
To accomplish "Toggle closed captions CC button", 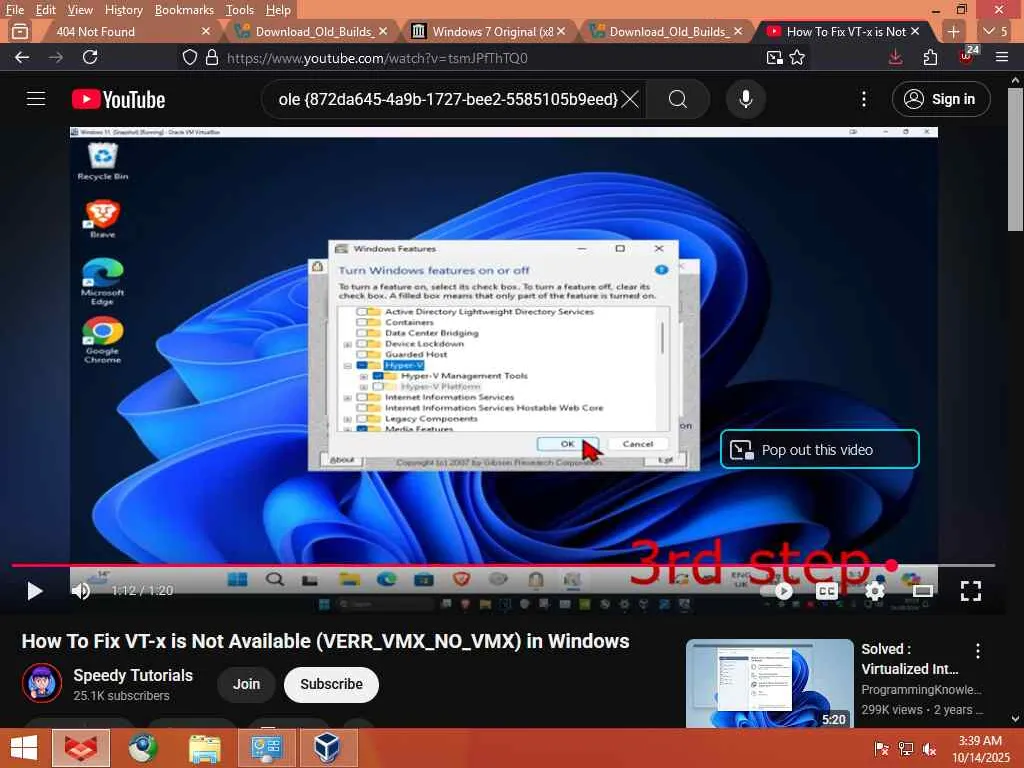I will 827,591.
